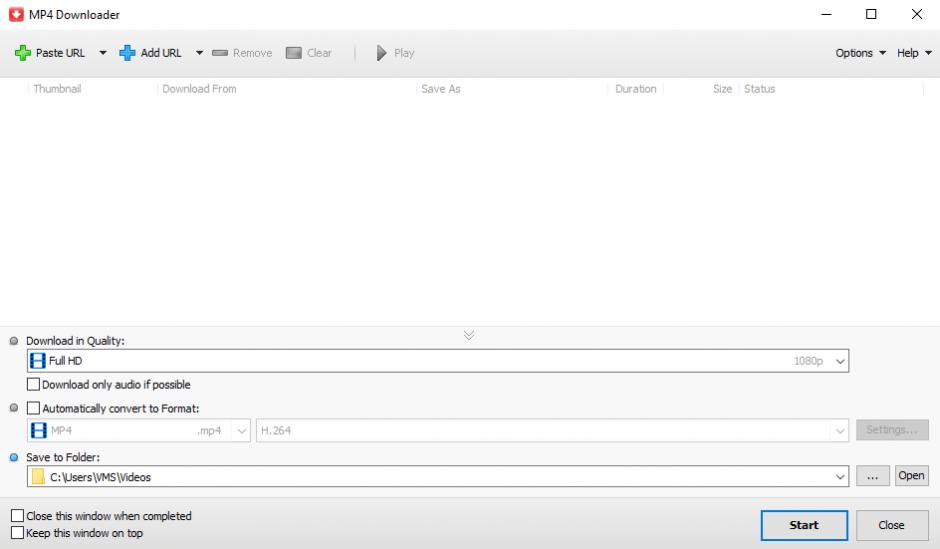
Task: Click the Full HD film quality icon
Action: click(x=38, y=361)
